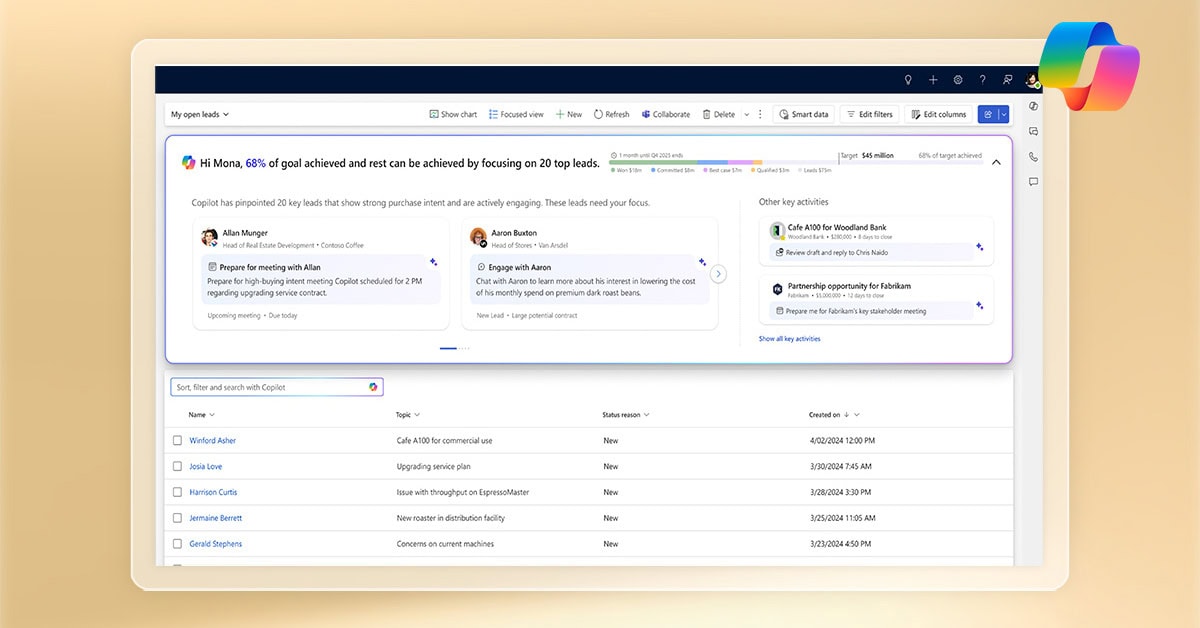The image size is (1200, 628).
Task: Click date '3/28/2024 3:30 PM'
Action: pos(839,492)
